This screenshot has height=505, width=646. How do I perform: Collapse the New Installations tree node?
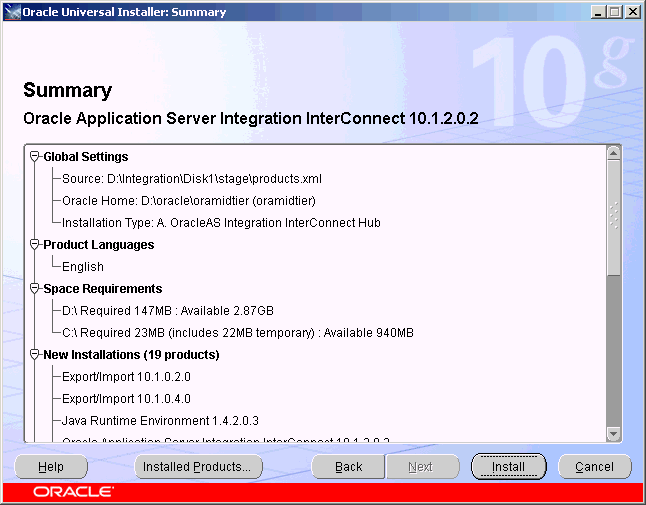pyautogui.click(x=35, y=355)
